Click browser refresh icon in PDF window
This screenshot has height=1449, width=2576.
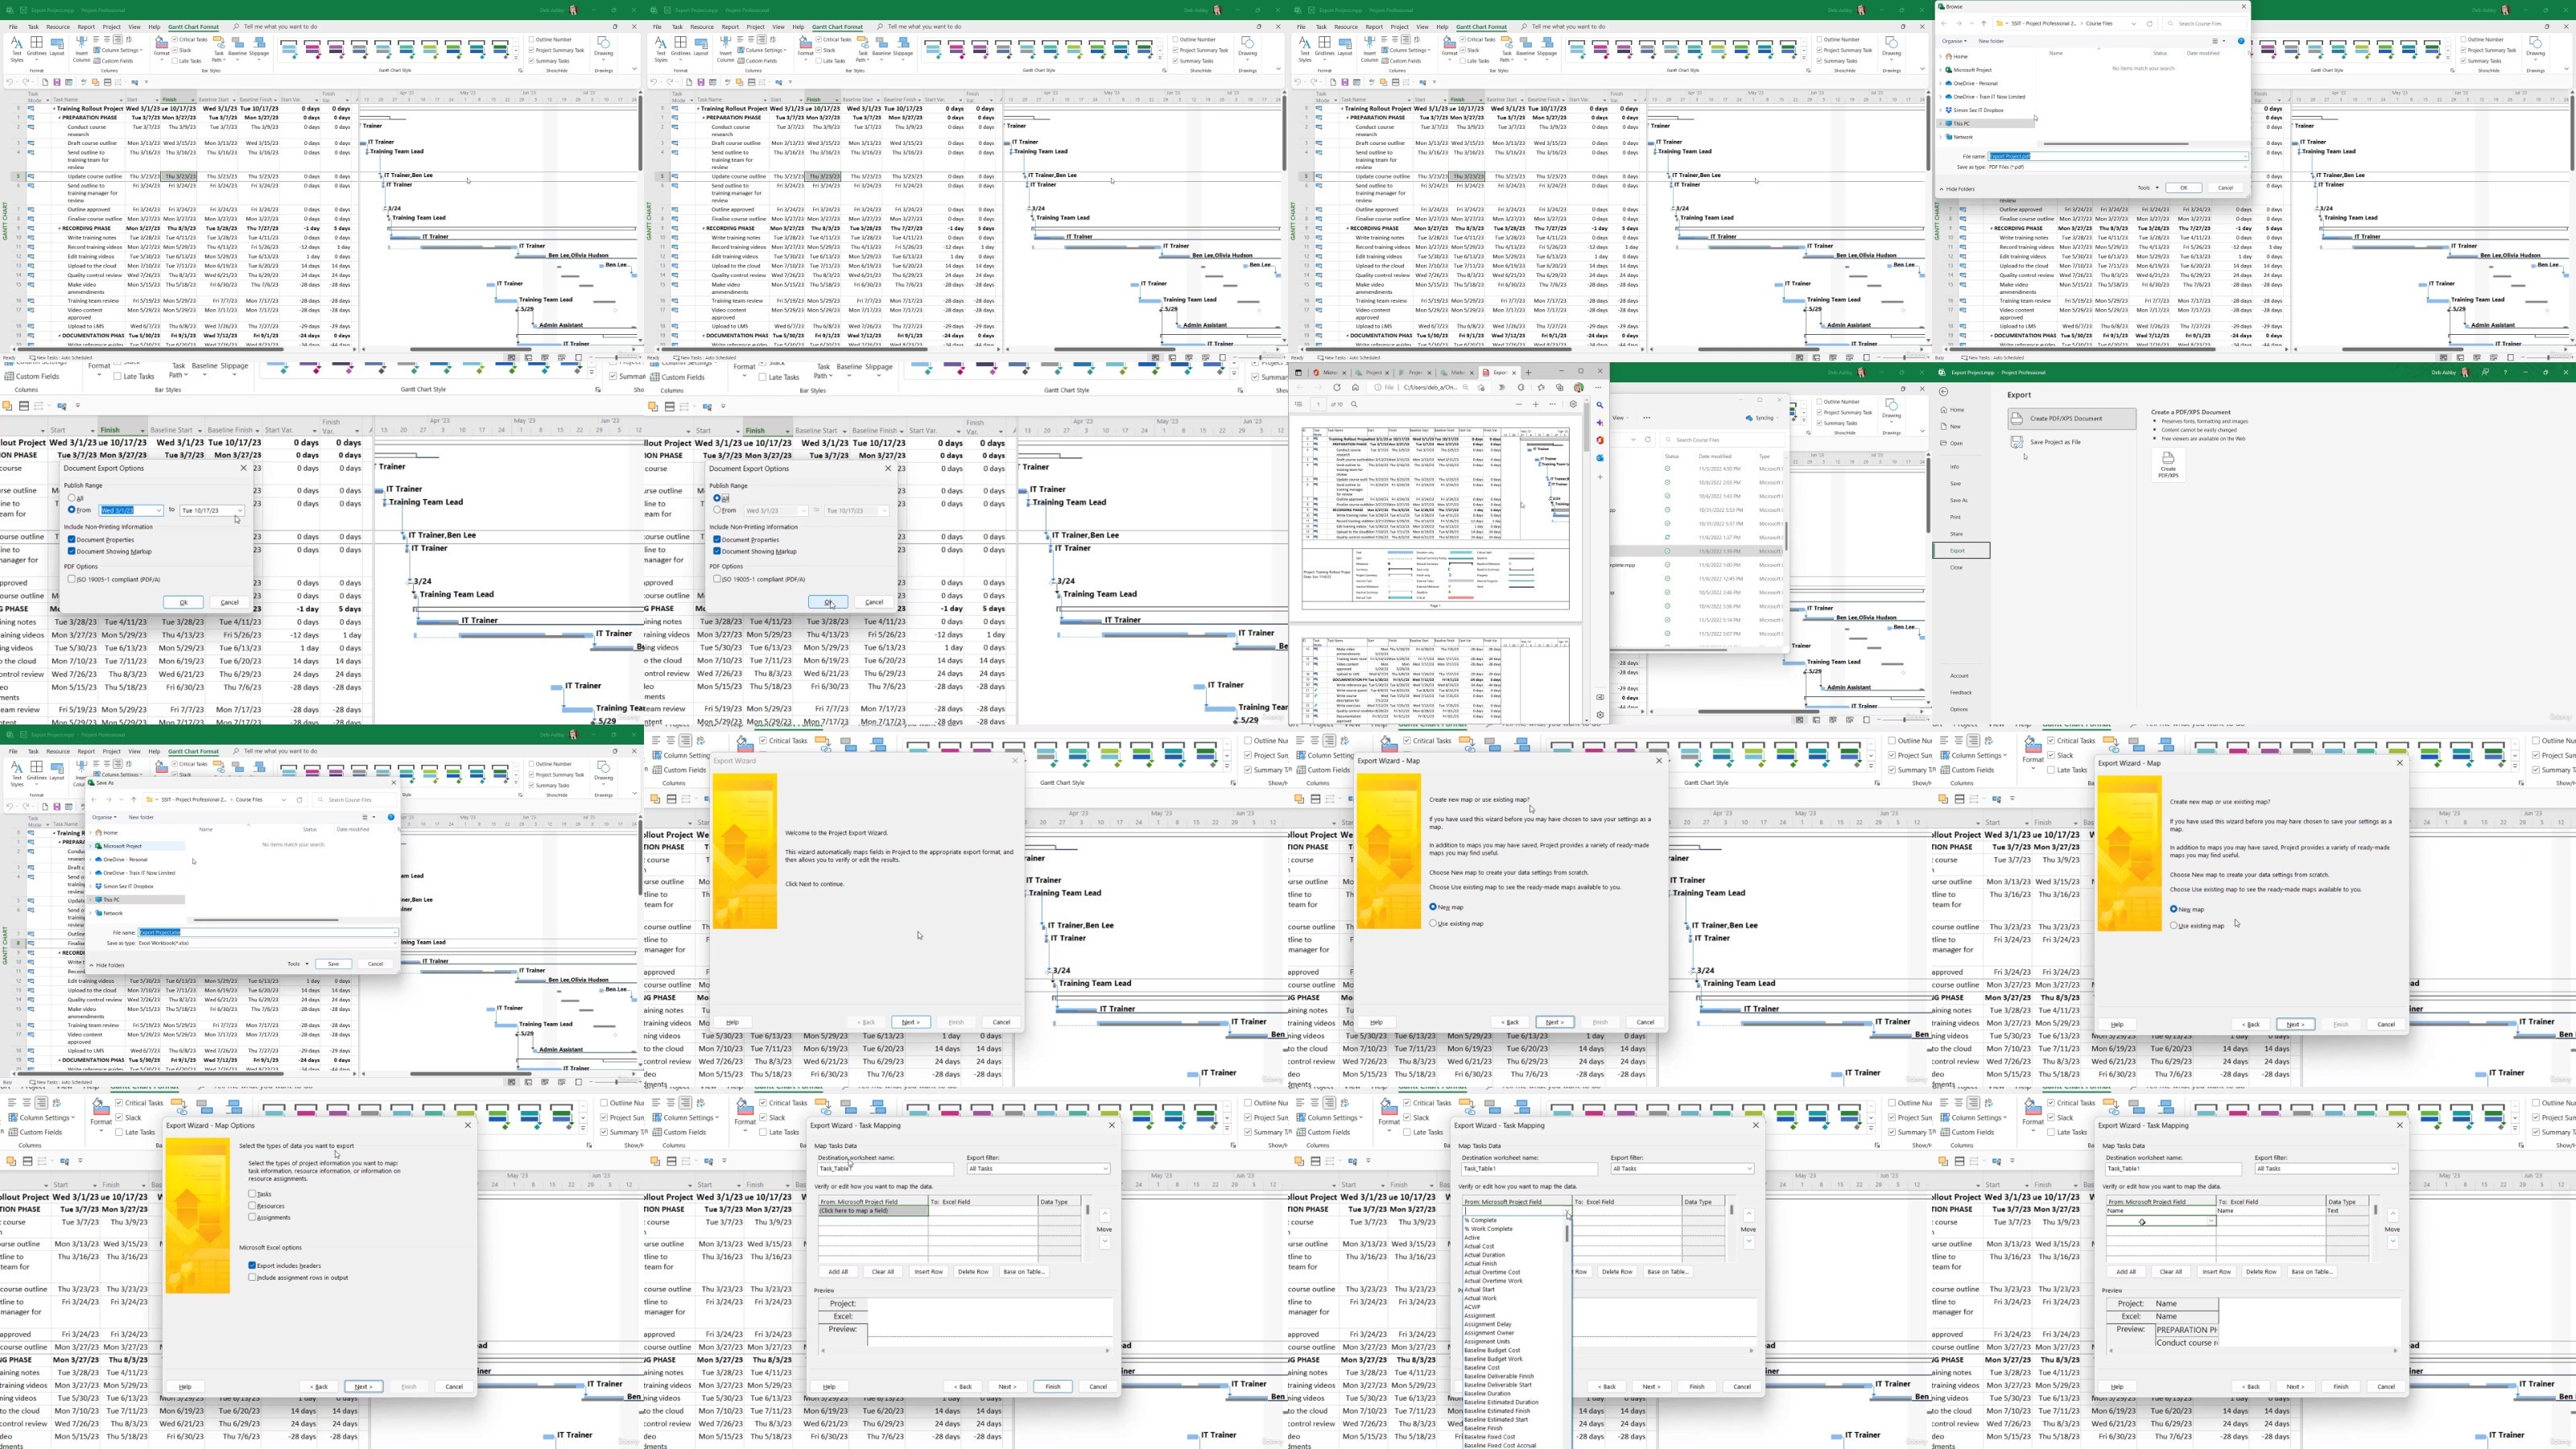(x=1337, y=387)
